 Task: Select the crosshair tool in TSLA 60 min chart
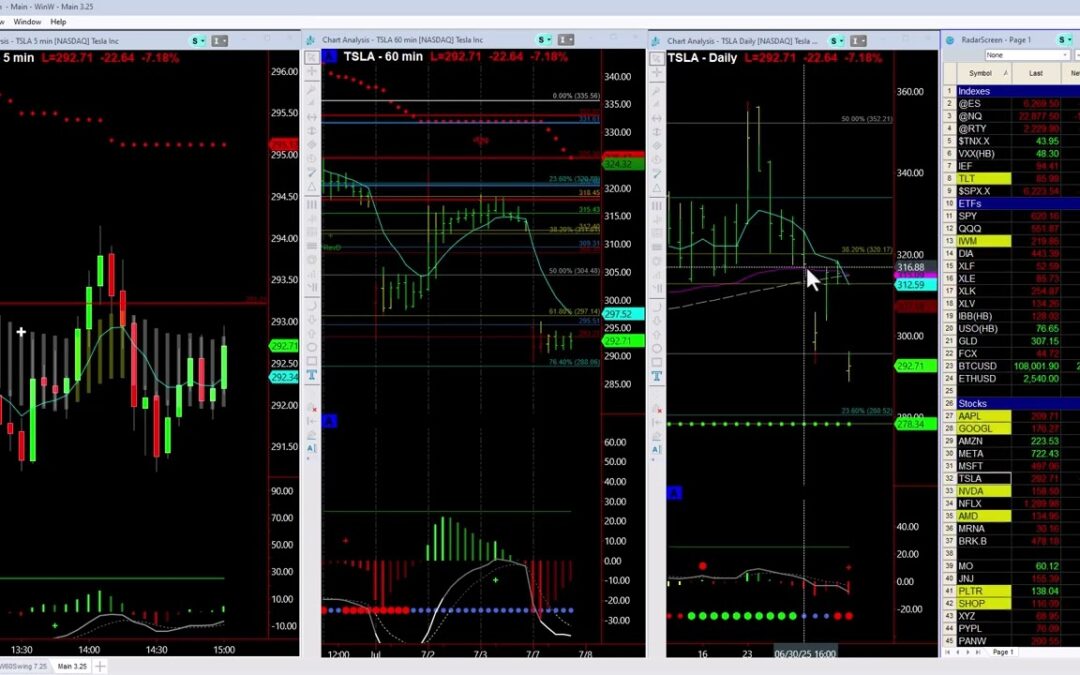click(311, 71)
